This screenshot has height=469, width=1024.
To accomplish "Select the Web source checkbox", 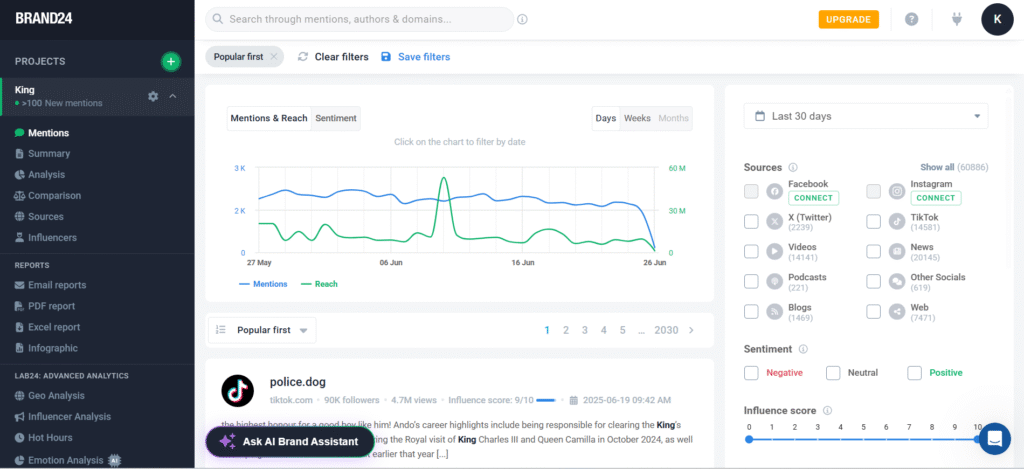I will pos(874,312).
